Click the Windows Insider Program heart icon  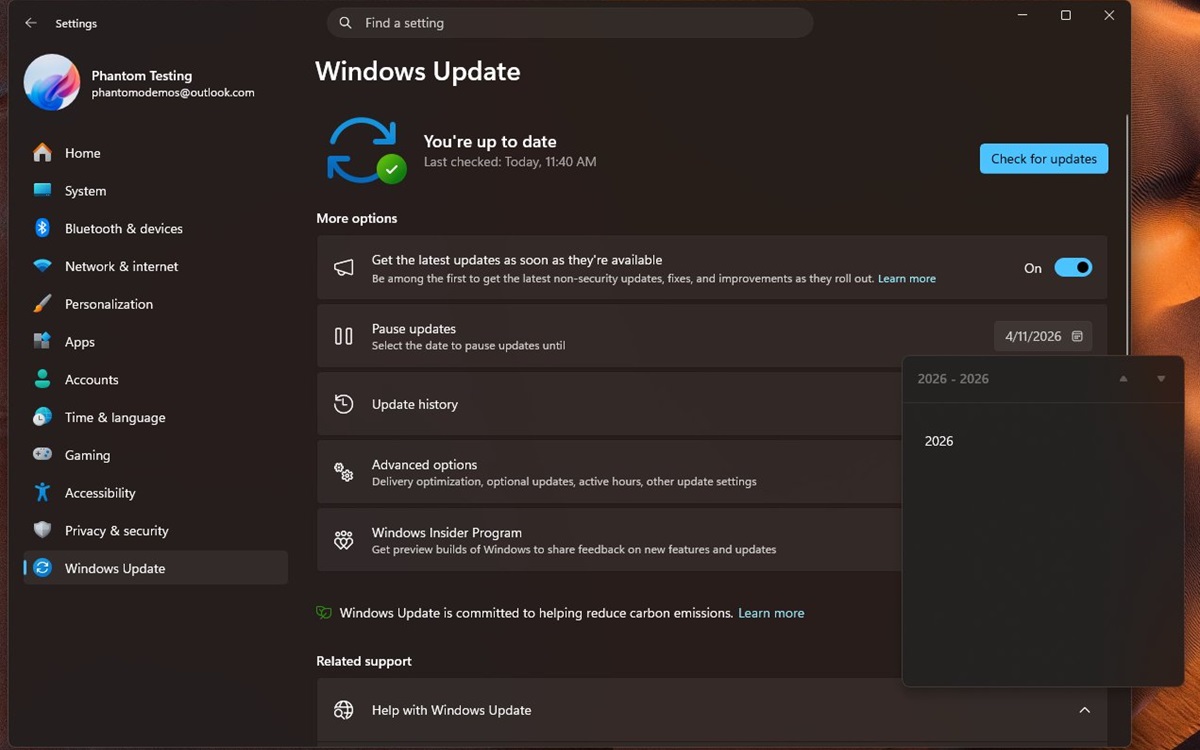point(343,540)
